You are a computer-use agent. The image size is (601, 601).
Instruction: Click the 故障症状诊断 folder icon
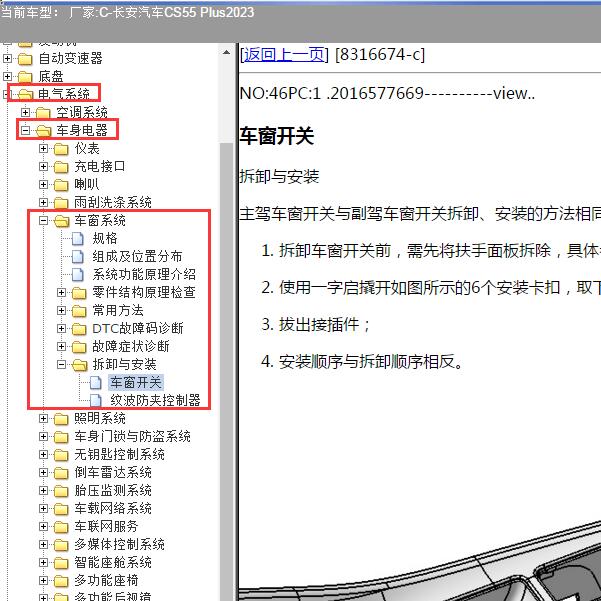pos(79,347)
